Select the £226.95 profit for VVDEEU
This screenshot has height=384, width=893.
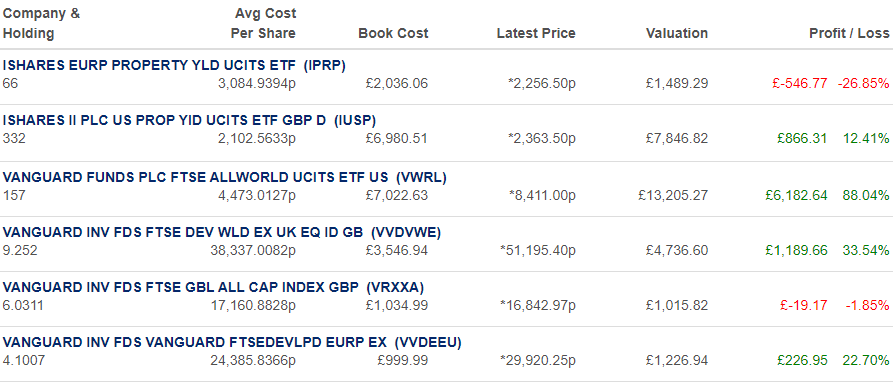(x=802, y=361)
